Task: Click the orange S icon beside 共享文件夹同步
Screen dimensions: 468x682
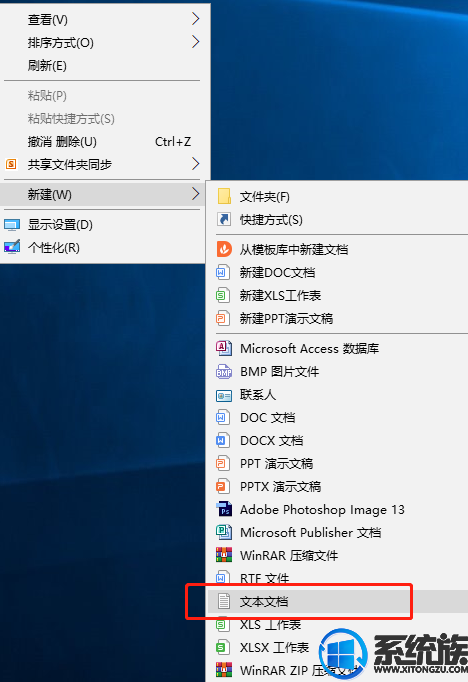Action: pos(11,164)
